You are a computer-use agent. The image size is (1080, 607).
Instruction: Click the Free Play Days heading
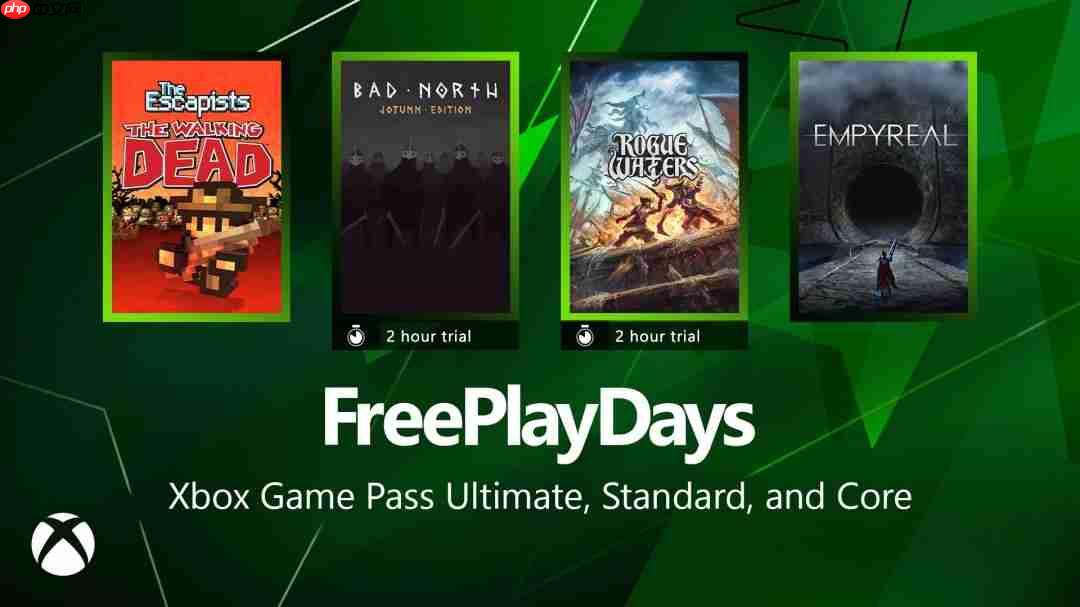[x=538, y=420]
